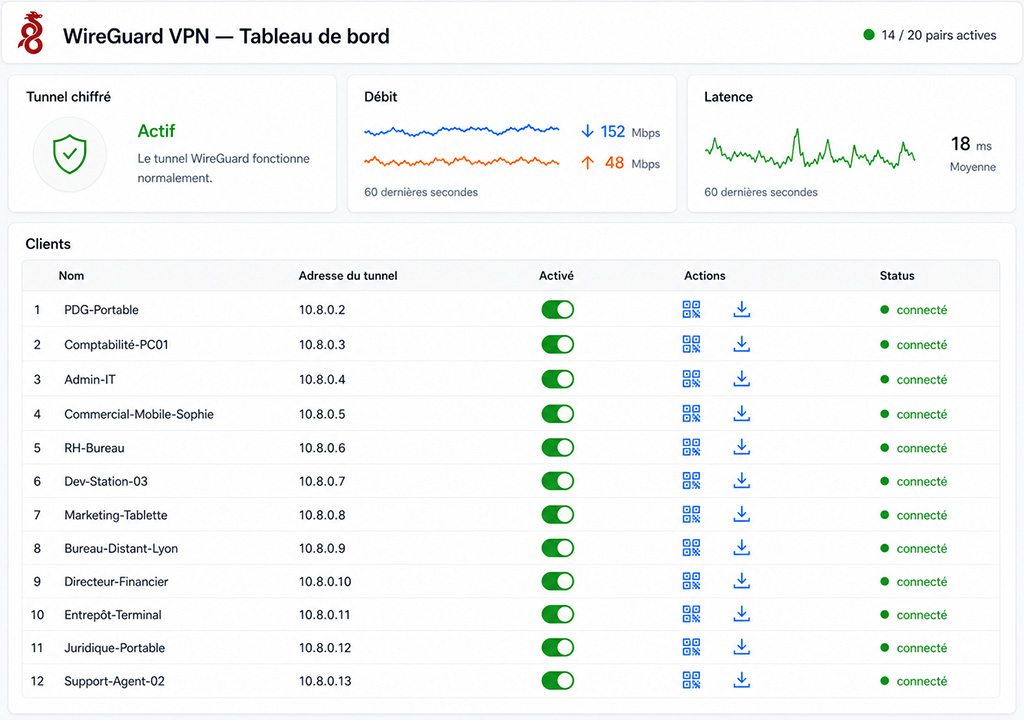Image resolution: width=1024 pixels, height=720 pixels.
Task: Disable the Comptabilité-PC01 client toggle
Action: click(x=558, y=344)
